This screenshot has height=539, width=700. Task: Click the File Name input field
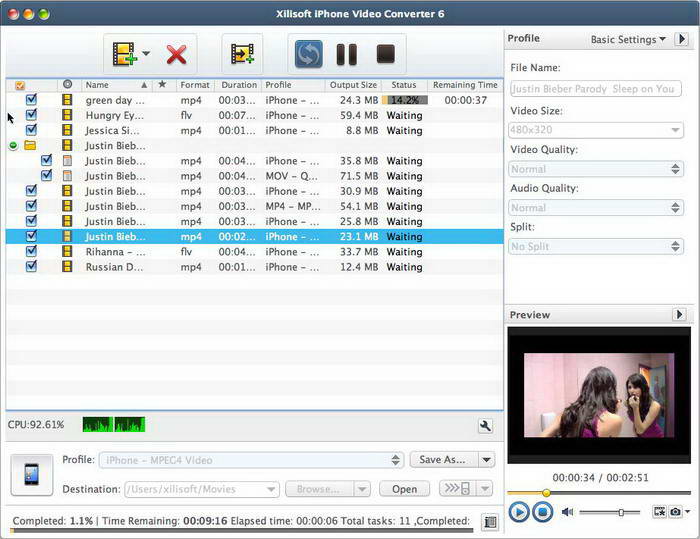point(596,88)
